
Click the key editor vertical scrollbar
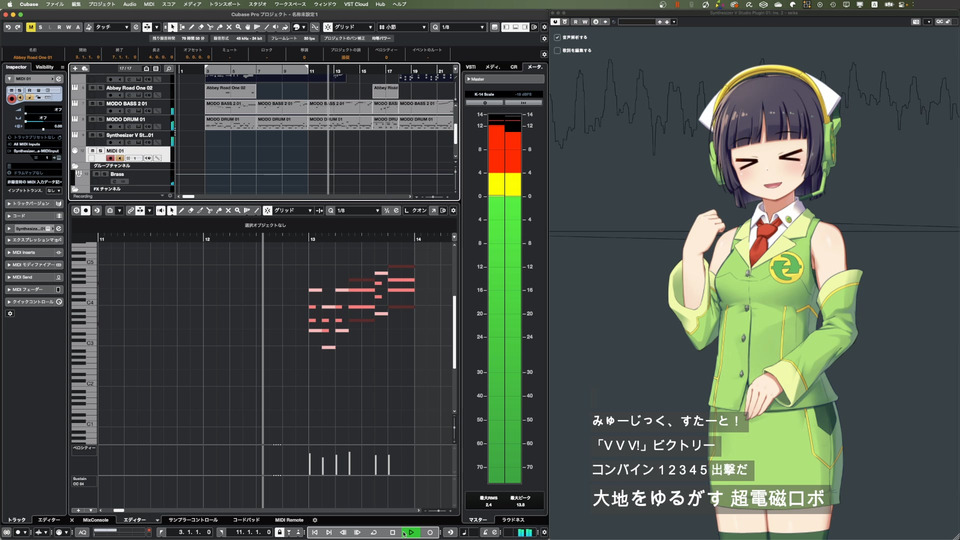click(x=454, y=332)
